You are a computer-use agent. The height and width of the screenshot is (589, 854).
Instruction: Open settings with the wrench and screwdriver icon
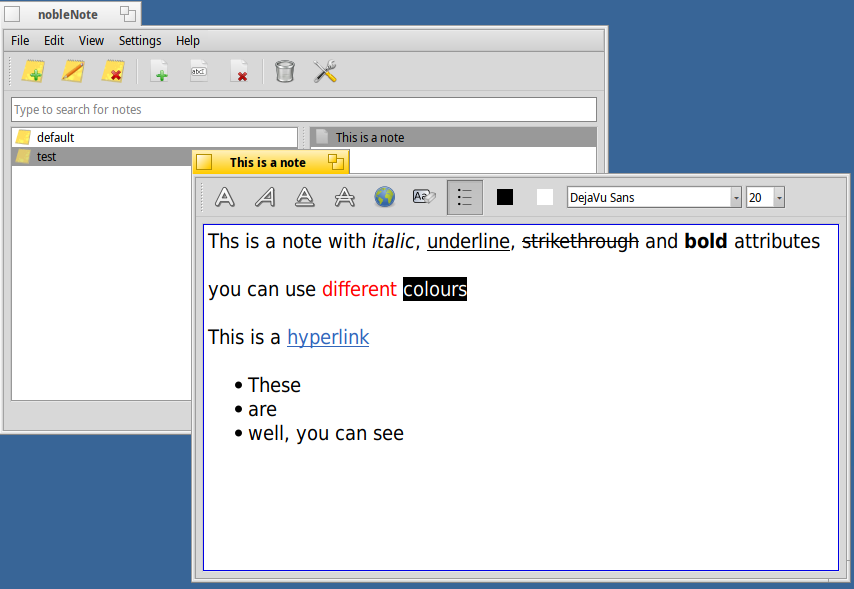pos(325,71)
